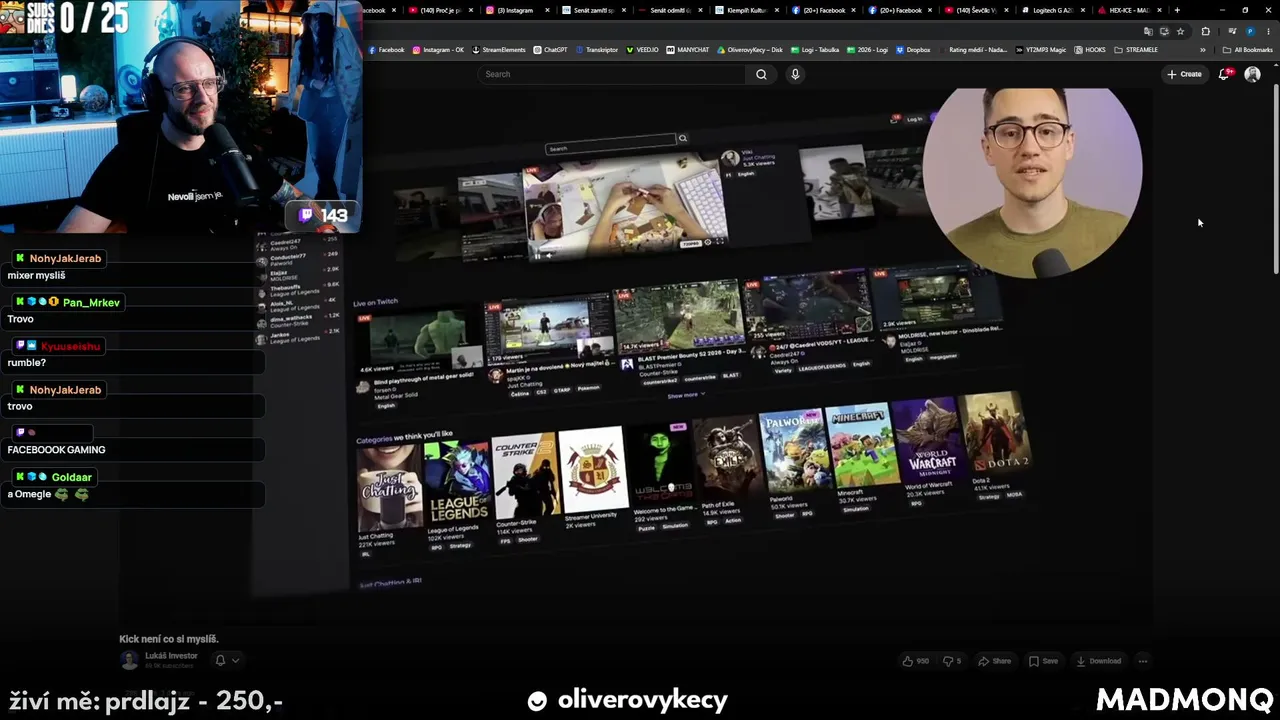Click the YouTube search magnifier button

pos(761,74)
